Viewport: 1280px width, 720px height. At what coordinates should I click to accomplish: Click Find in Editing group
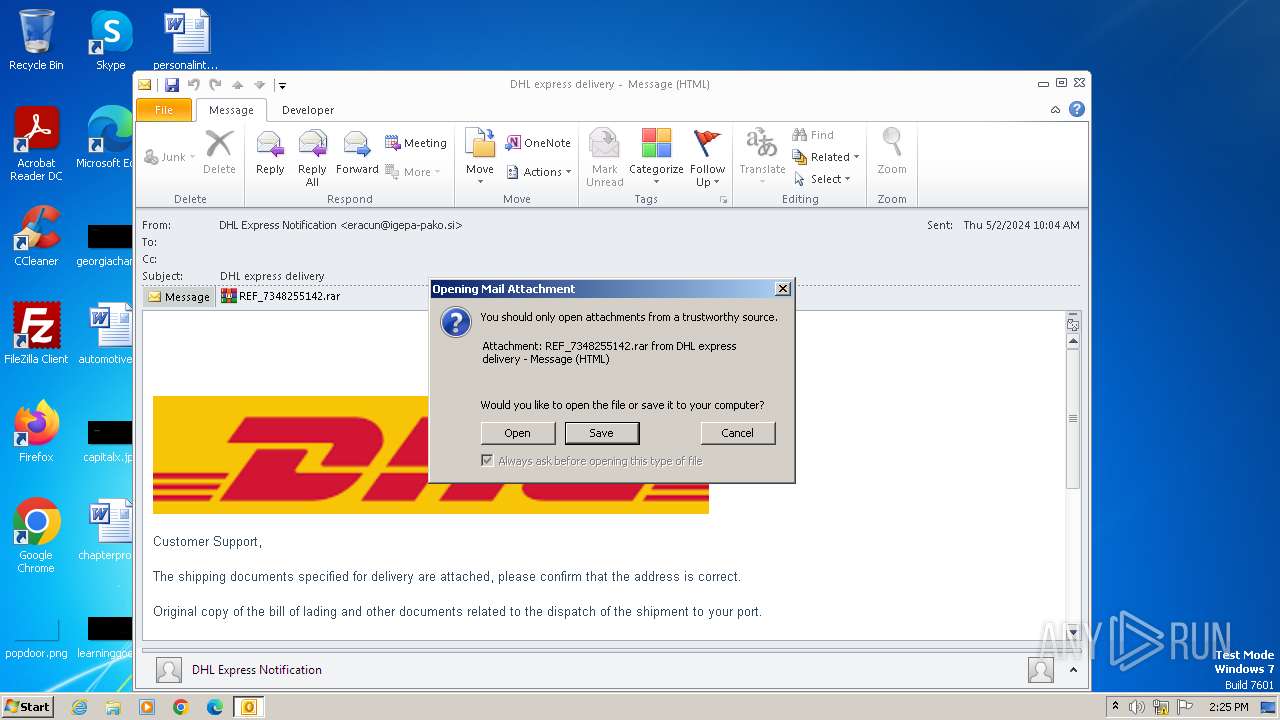813,135
